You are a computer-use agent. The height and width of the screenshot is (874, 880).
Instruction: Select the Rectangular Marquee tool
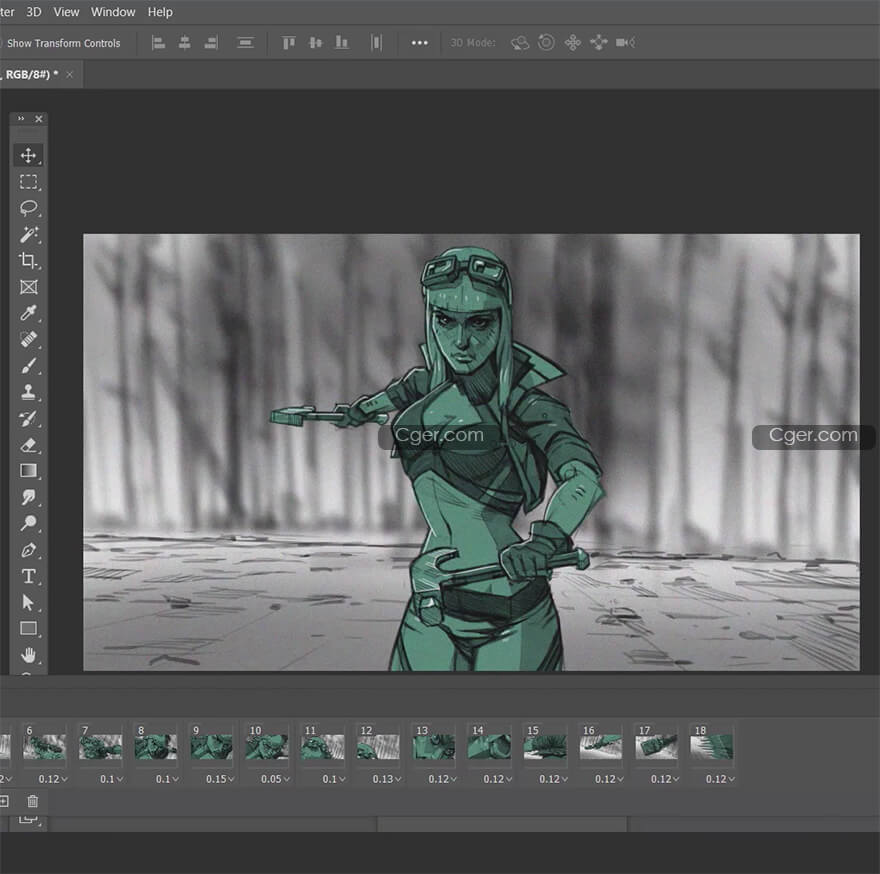click(x=28, y=182)
